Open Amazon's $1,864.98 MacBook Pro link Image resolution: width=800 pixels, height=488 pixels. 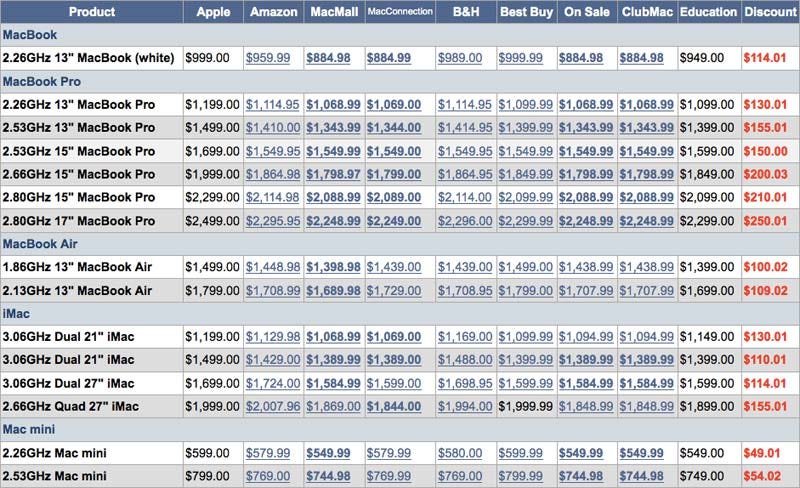pos(273,175)
